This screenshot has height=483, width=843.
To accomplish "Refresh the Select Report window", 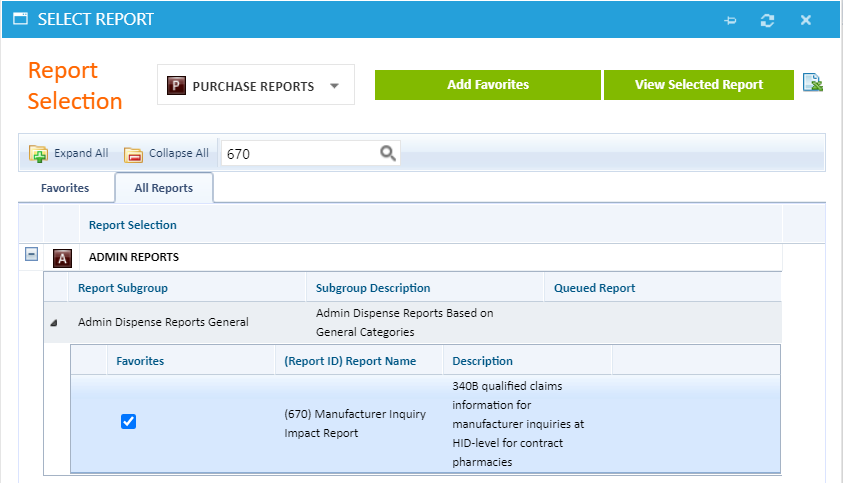I will (767, 20).
